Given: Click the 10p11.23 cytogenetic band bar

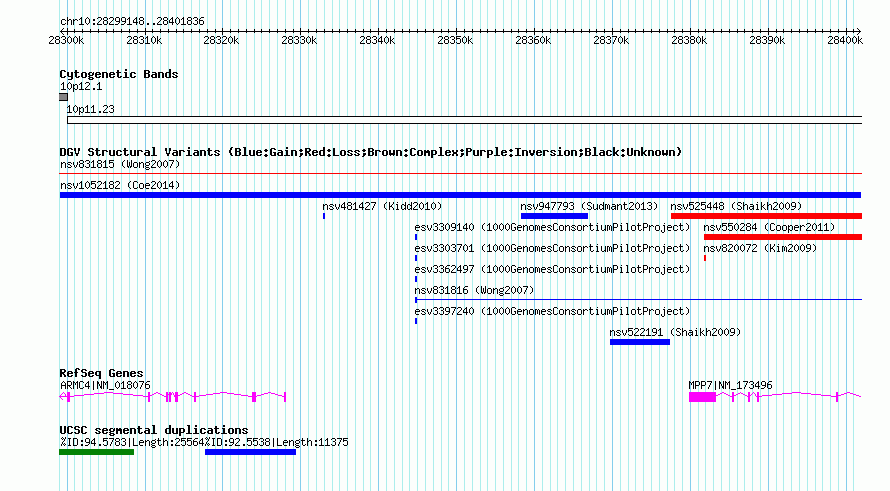Looking at the screenshot, I should click(x=464, y=120).
